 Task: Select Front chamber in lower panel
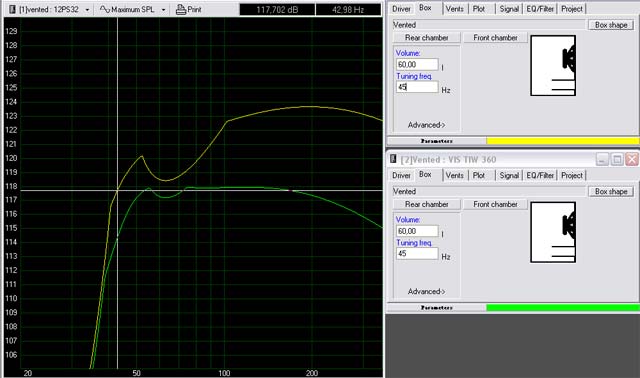pyautogui.click(x=495, y=204)
